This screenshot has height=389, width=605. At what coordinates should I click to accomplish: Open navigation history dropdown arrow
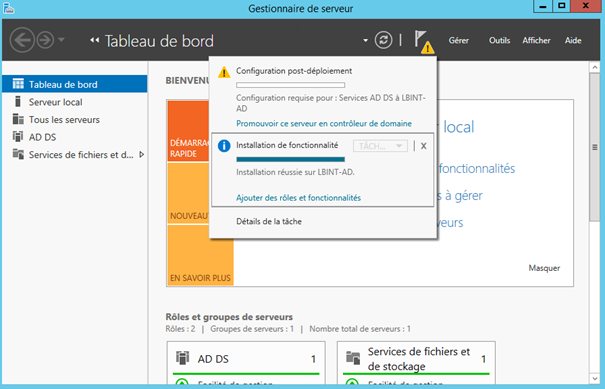pyautogui.click(x=61, y=39)
